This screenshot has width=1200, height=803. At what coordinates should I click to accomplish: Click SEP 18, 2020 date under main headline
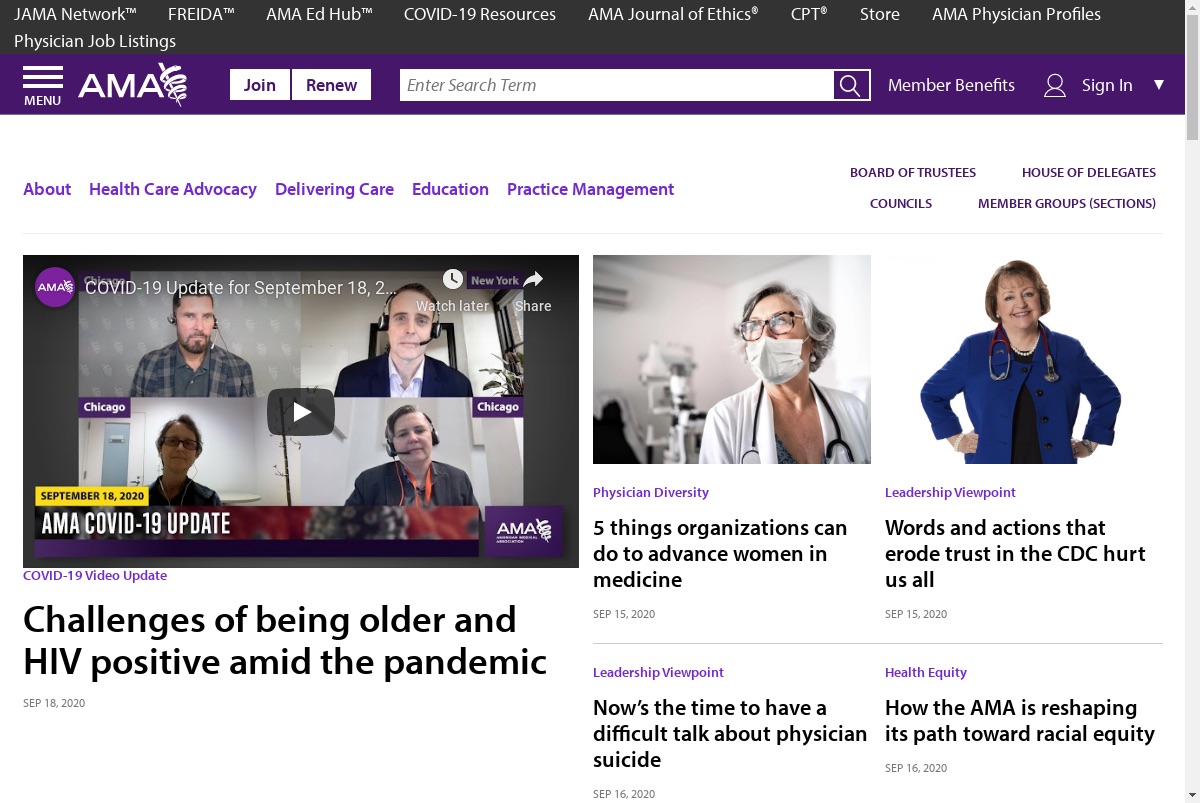coord(54,703)
